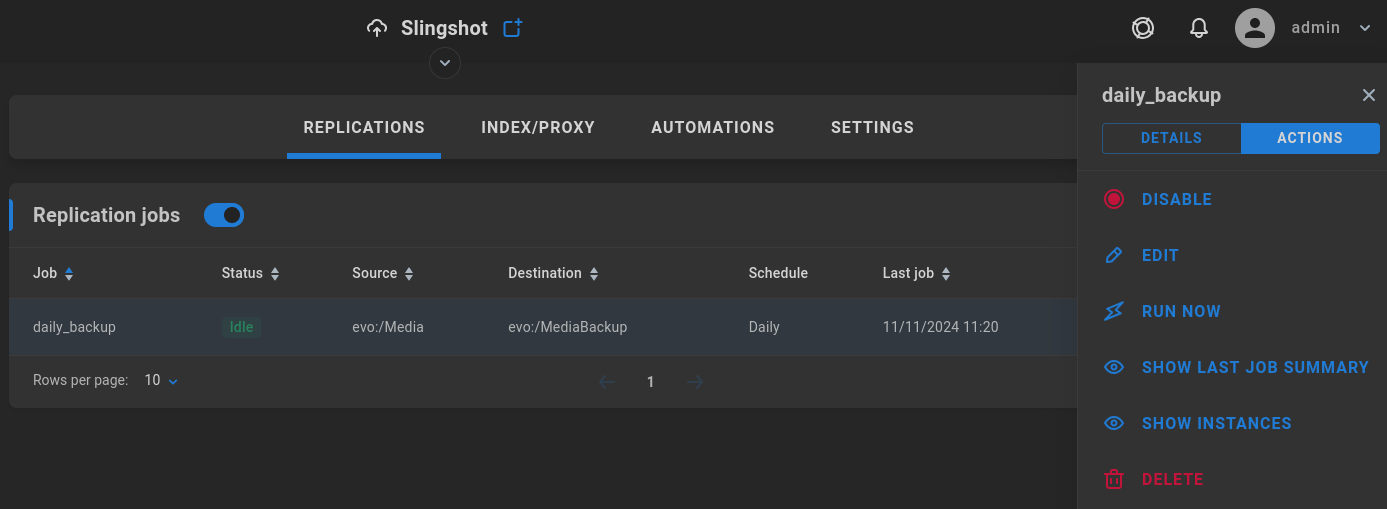Click the add-window icon beside Slingshot
This screenshot has height=509, width=1387.
pyautogui.click(x=513, y=28)
